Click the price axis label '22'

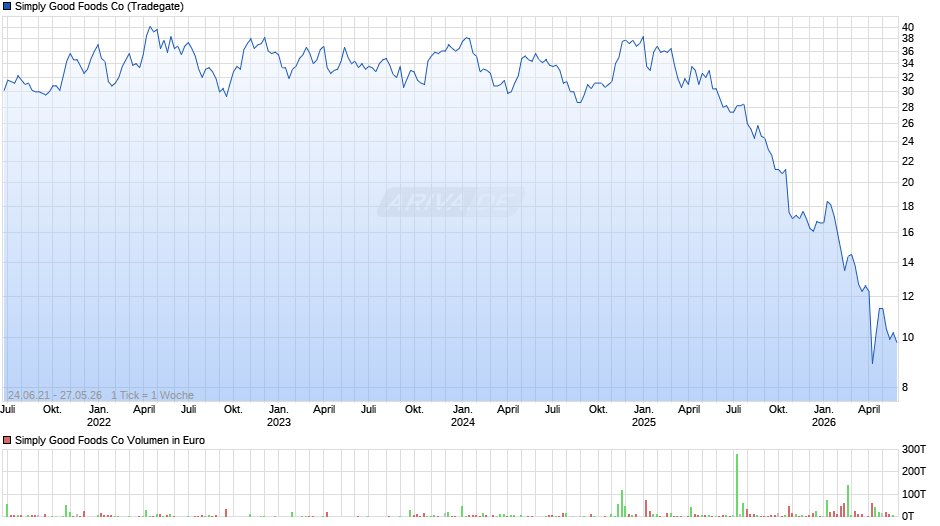point(908,161)
